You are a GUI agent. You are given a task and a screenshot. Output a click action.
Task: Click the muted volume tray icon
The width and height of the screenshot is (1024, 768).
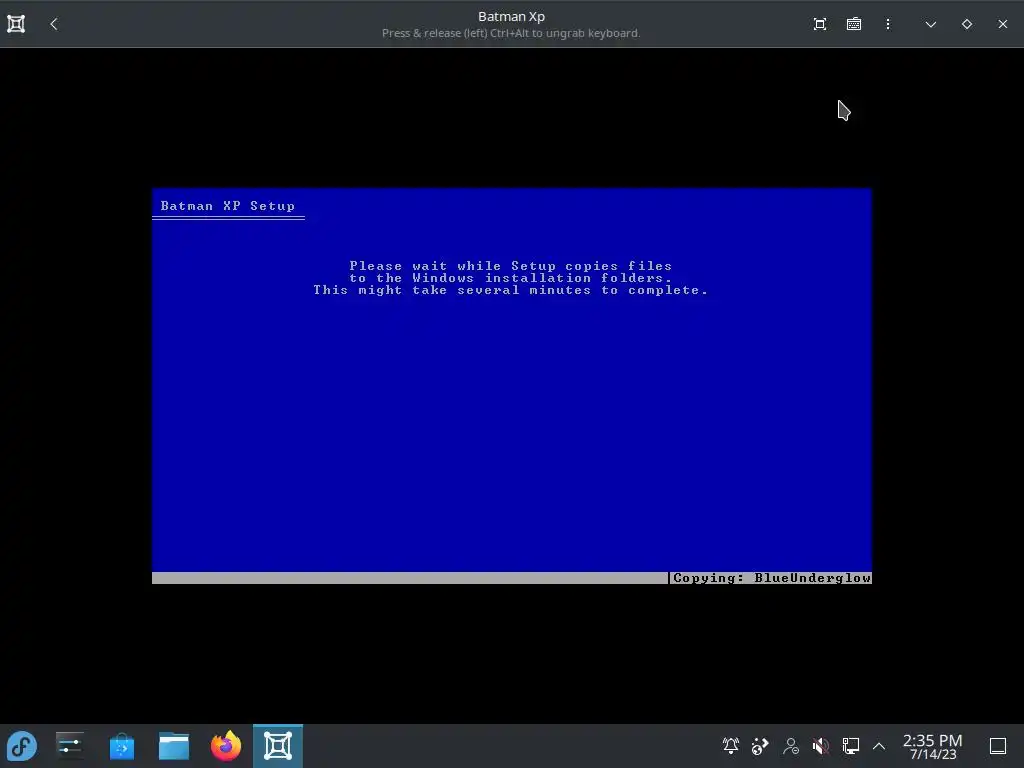(821, 746)
